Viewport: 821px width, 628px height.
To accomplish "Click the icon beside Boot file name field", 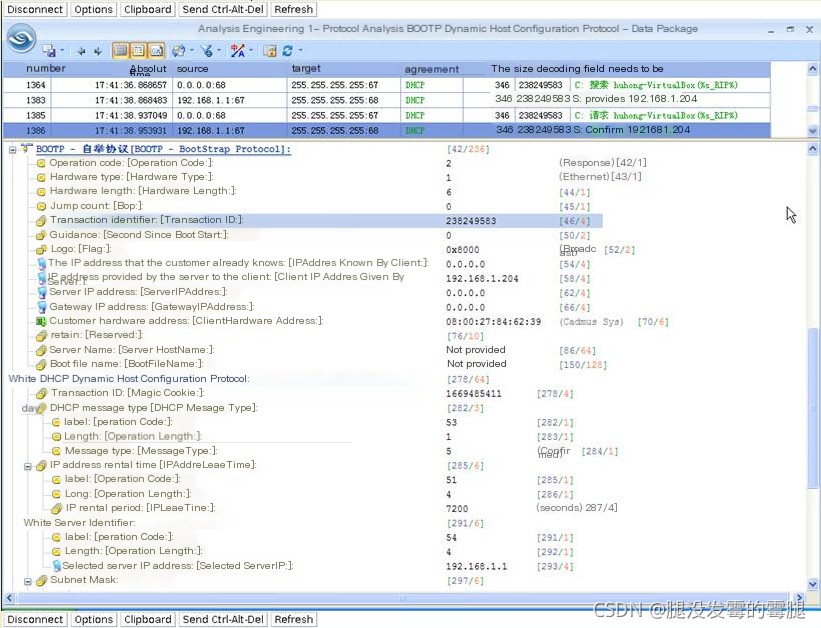I will click(x=41, y=365).
